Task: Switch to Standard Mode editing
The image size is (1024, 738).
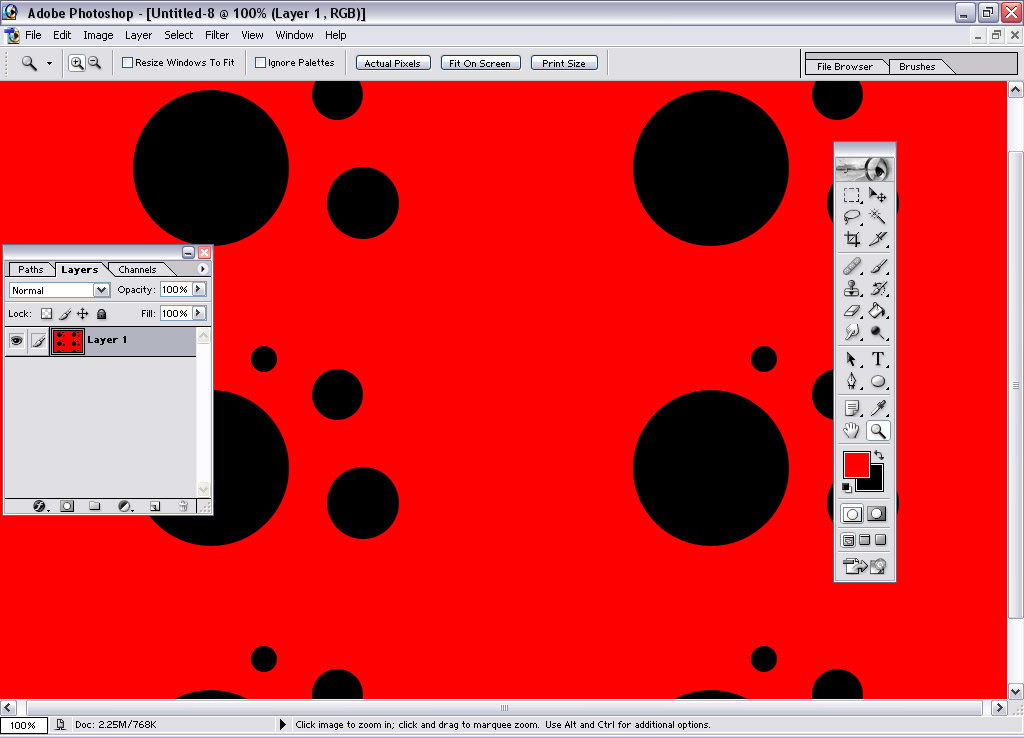Action: tap(852, 514)
